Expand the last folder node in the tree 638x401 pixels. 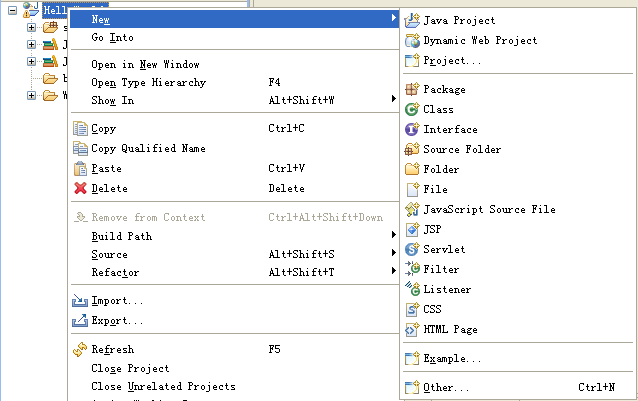point(31,96)
